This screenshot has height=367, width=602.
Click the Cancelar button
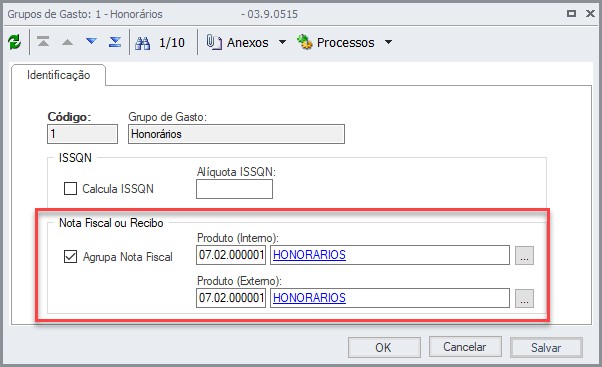coord(465,347)
